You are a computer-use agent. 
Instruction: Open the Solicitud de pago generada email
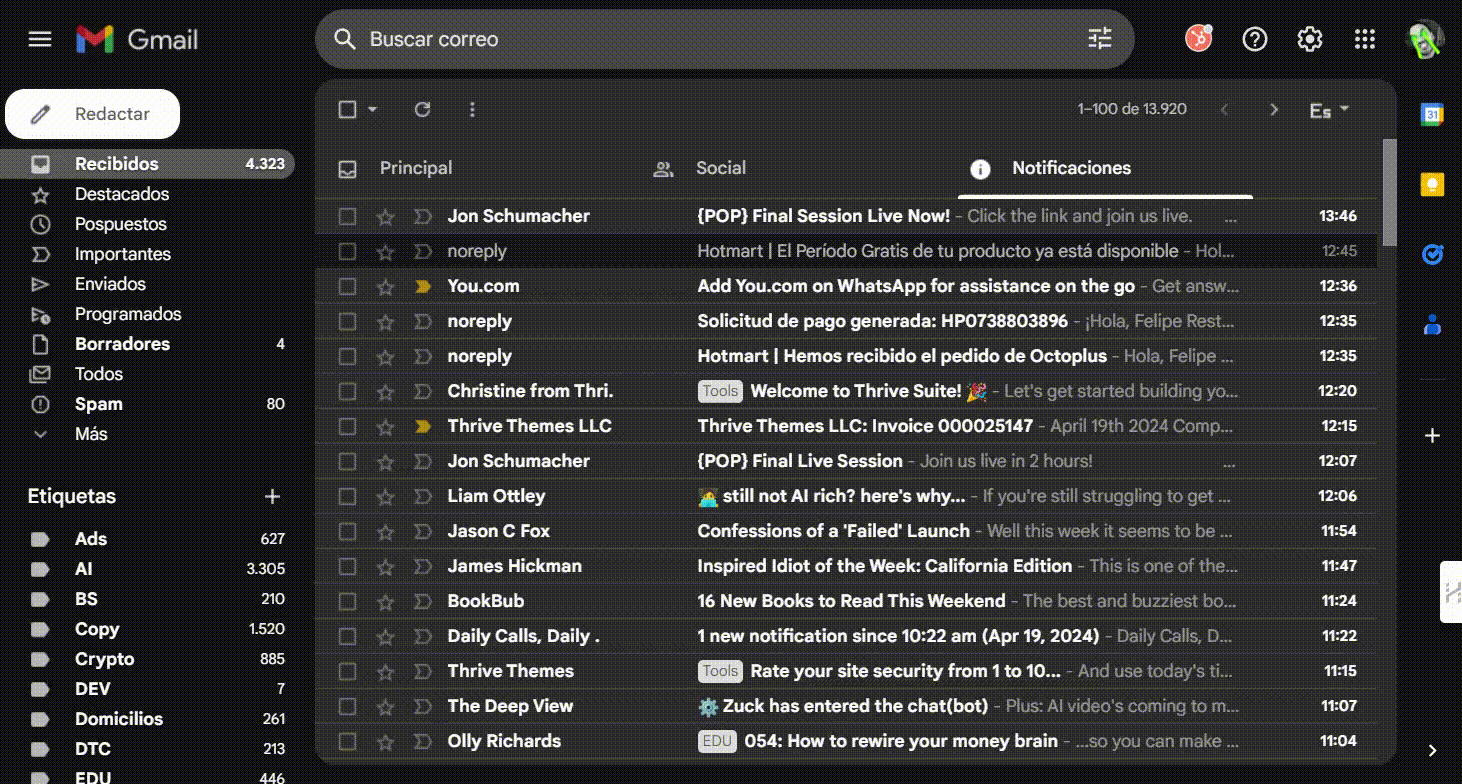(845, 321)
